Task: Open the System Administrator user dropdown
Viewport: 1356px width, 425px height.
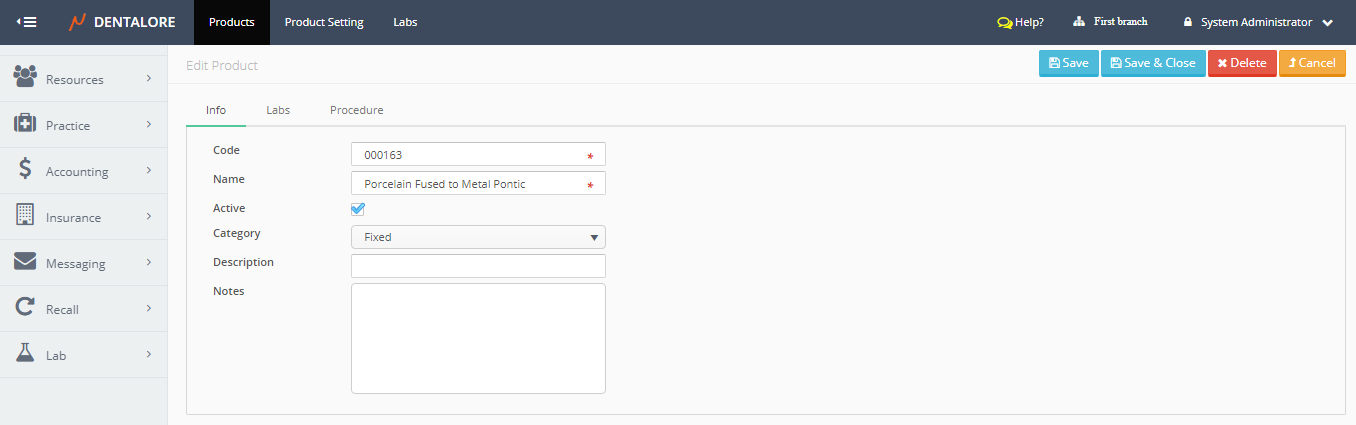Action: 1258,22
